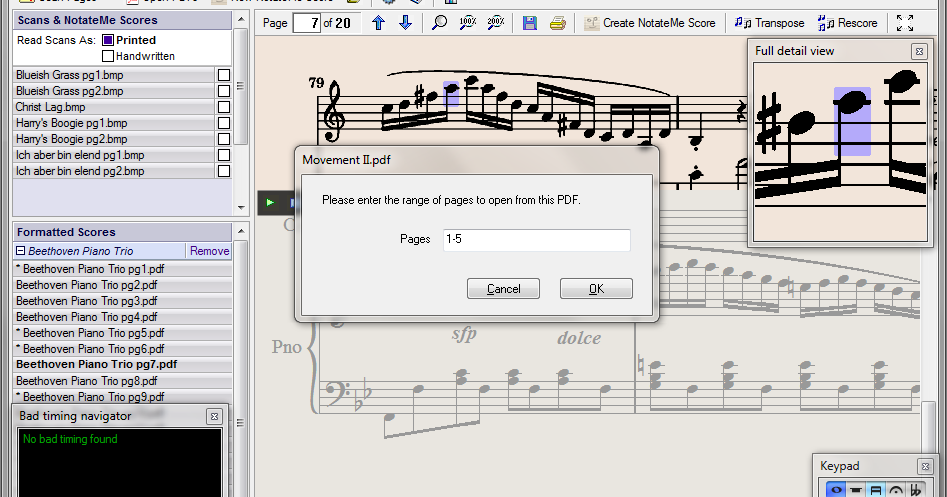Click scroll-down arrow of Scans list

pos(241,208)
